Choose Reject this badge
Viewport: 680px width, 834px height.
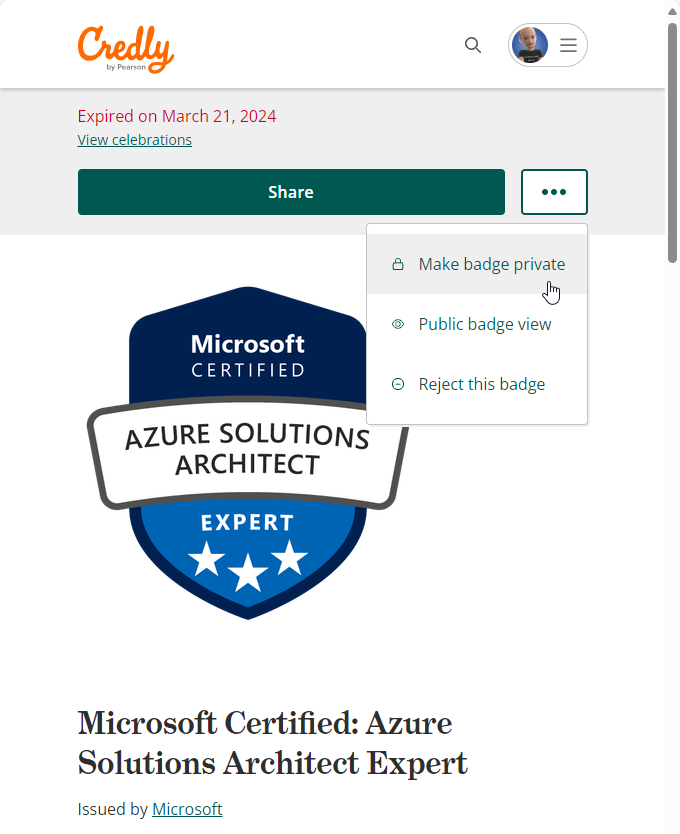click(x=477, y=384)
